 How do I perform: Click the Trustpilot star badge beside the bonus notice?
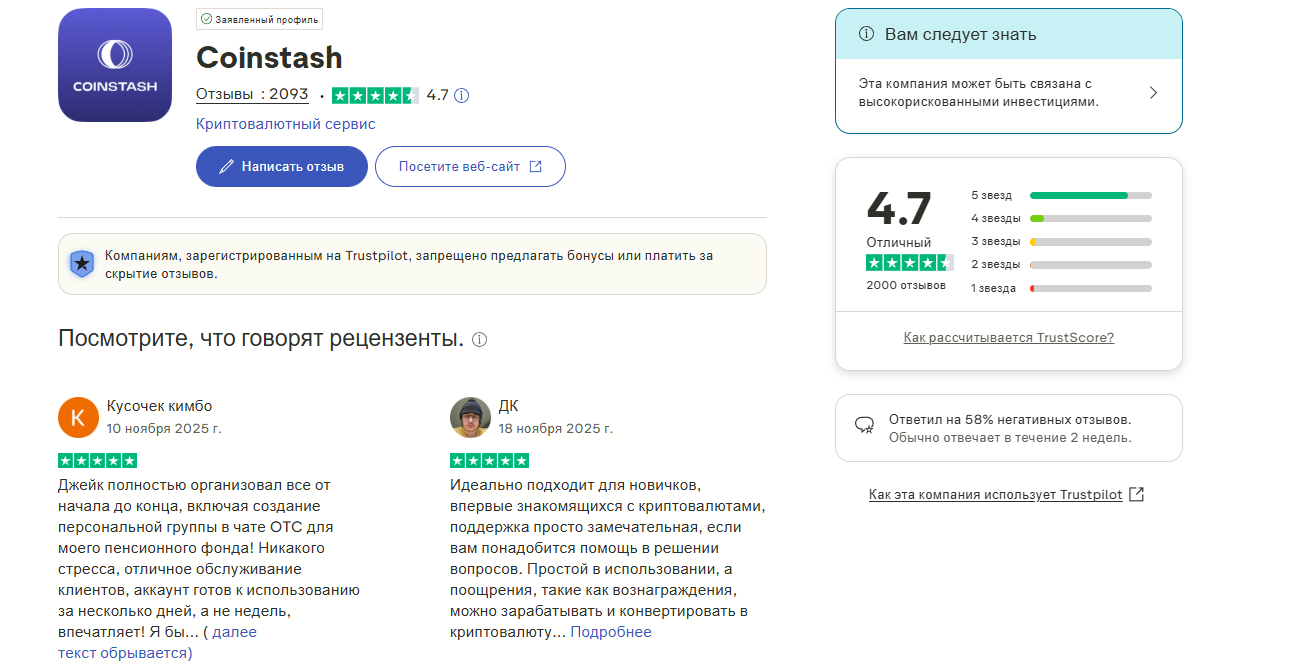coord(80,264)
